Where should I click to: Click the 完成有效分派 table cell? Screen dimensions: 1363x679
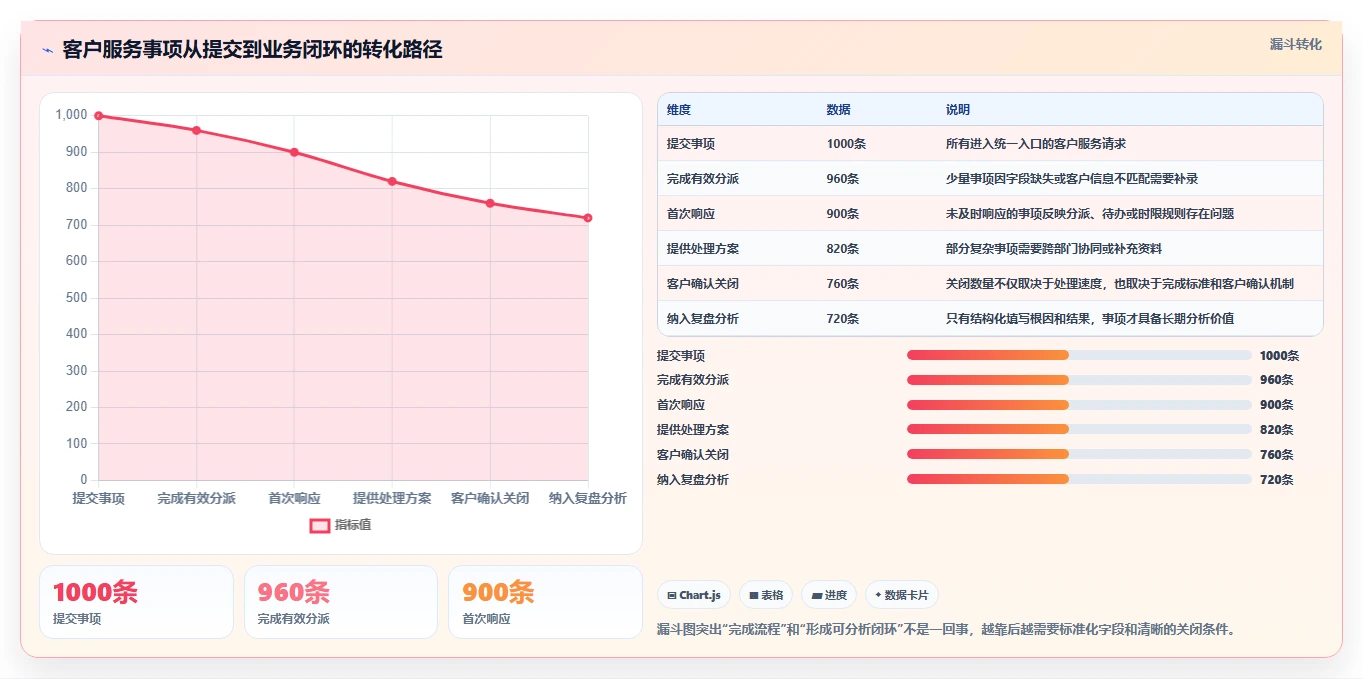coord(703,179)
